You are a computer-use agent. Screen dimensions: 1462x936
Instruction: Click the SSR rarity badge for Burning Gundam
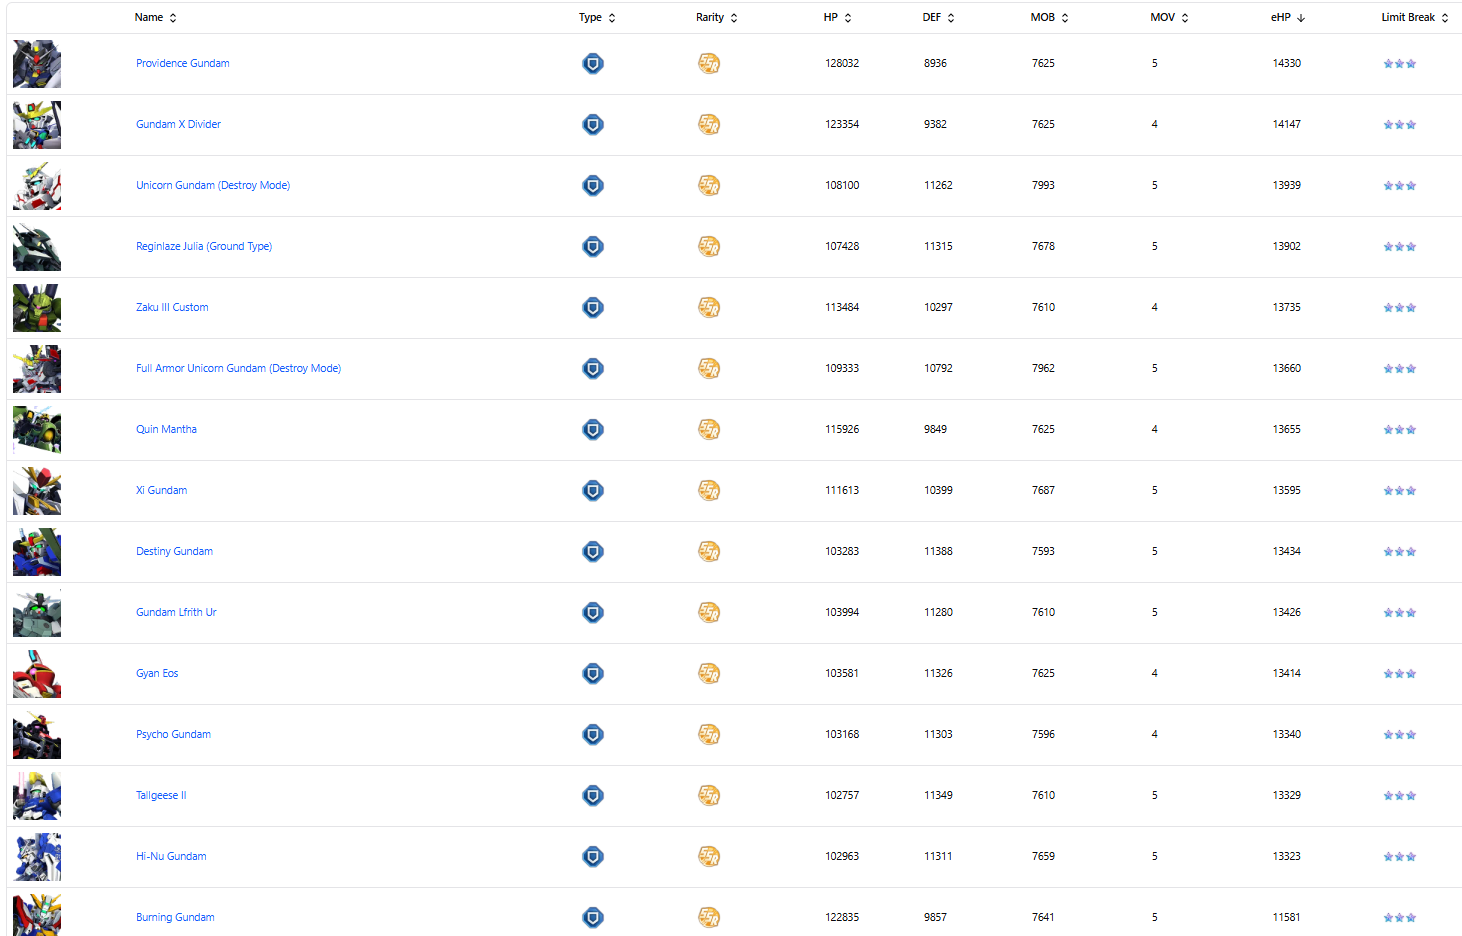(709, 918)
